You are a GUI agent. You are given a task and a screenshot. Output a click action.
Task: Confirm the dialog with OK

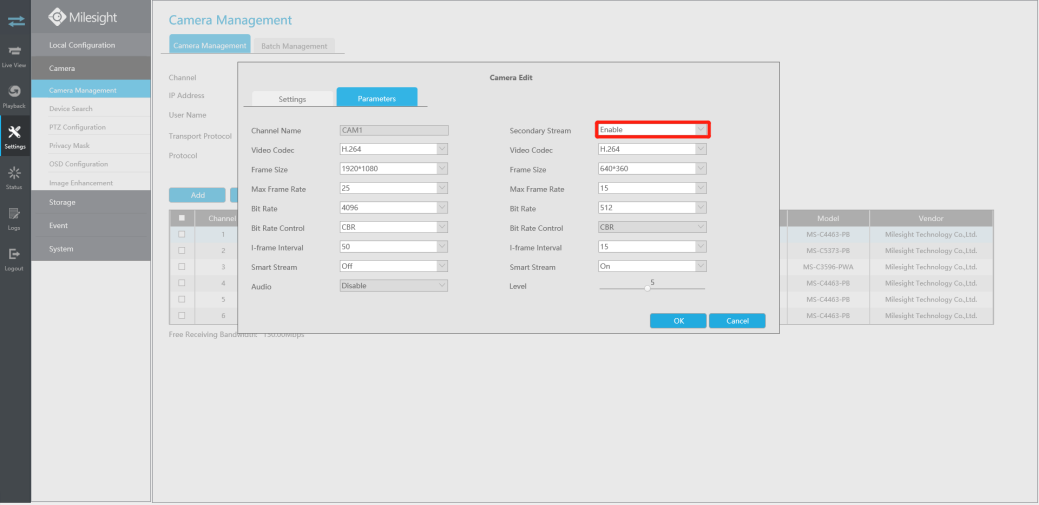click(x=678, y=321)
